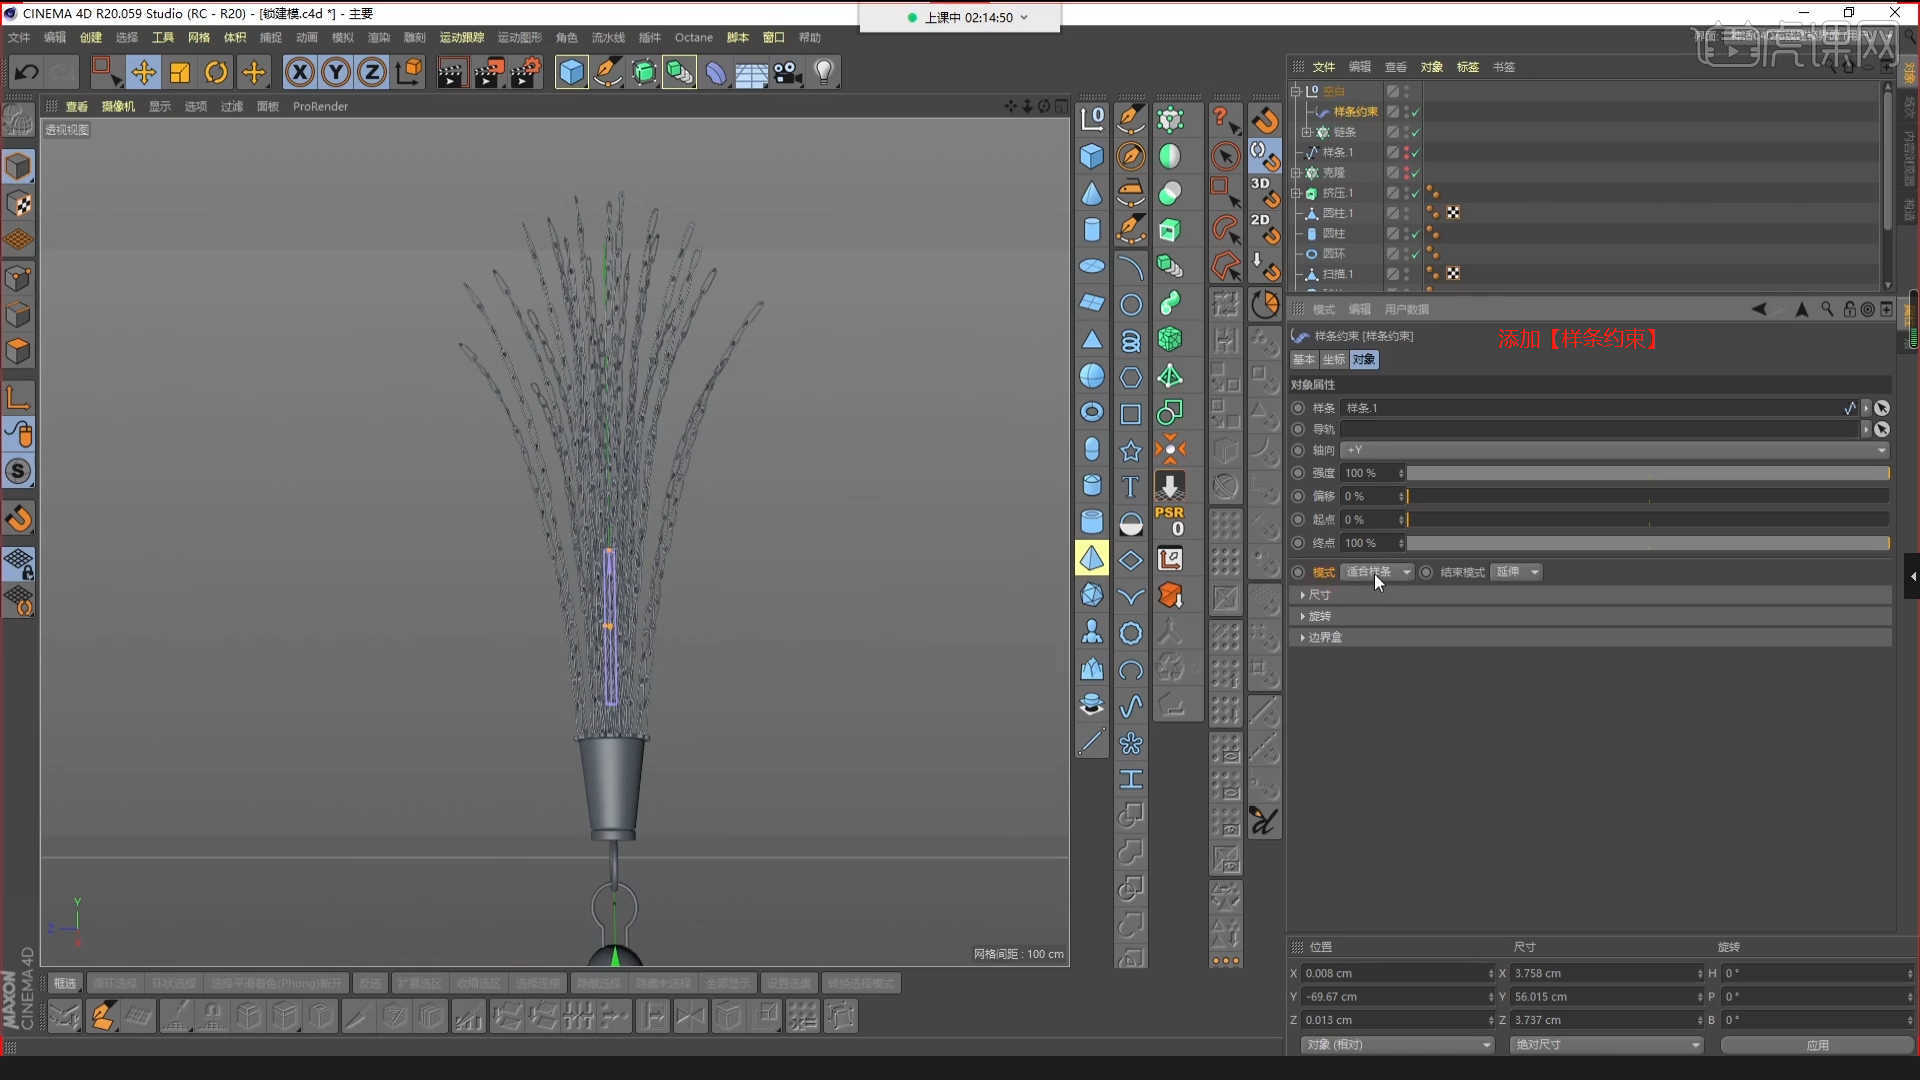Toggle green check on 样条.1 object

point(1415,153)
